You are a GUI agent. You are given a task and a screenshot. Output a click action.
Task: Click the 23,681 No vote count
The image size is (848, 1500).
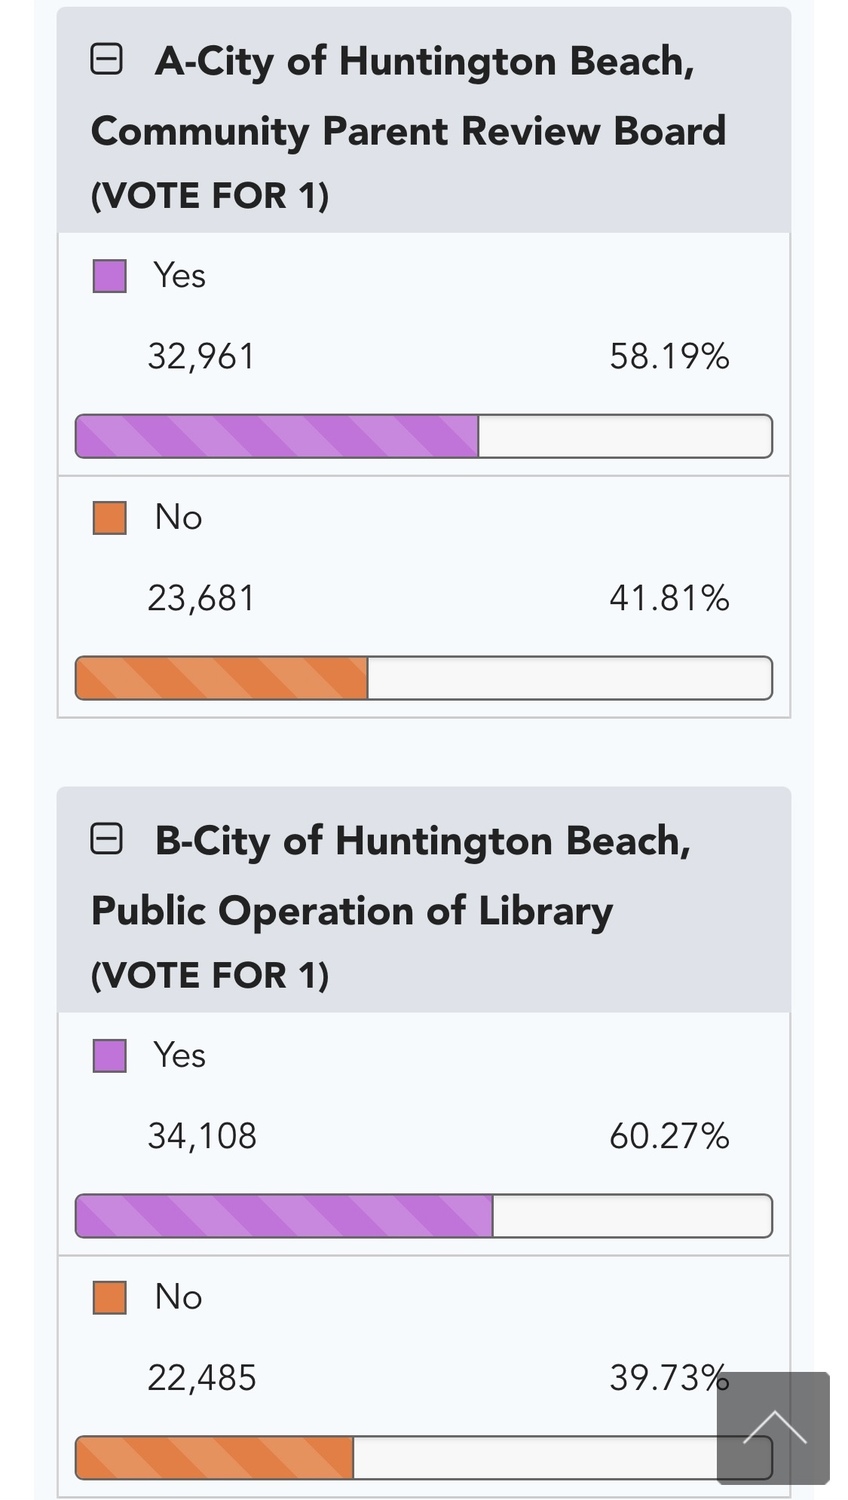202,599
